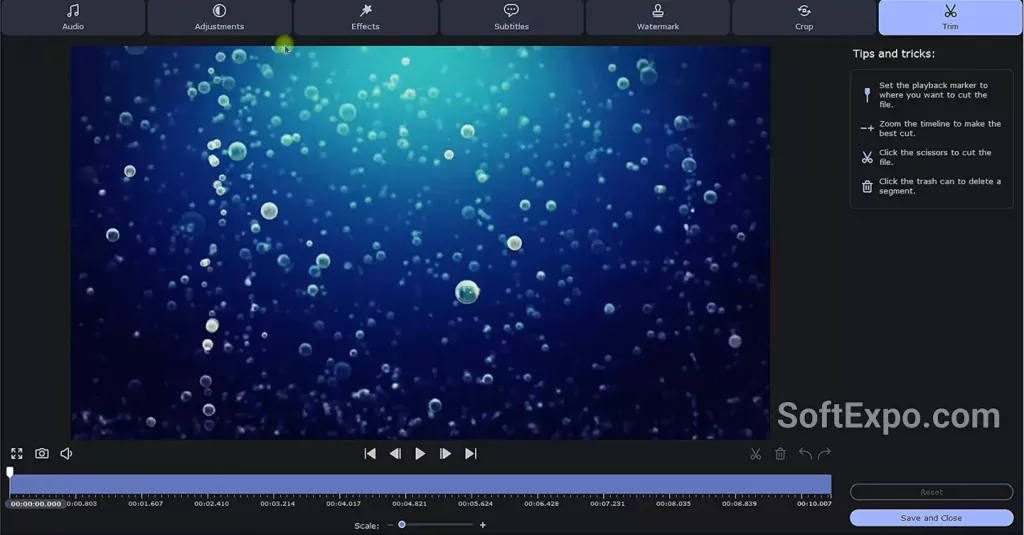Click the 00:01.607 timeline label
The image size is (1024, 535).
pyautogui.click(x=146, y=504)
